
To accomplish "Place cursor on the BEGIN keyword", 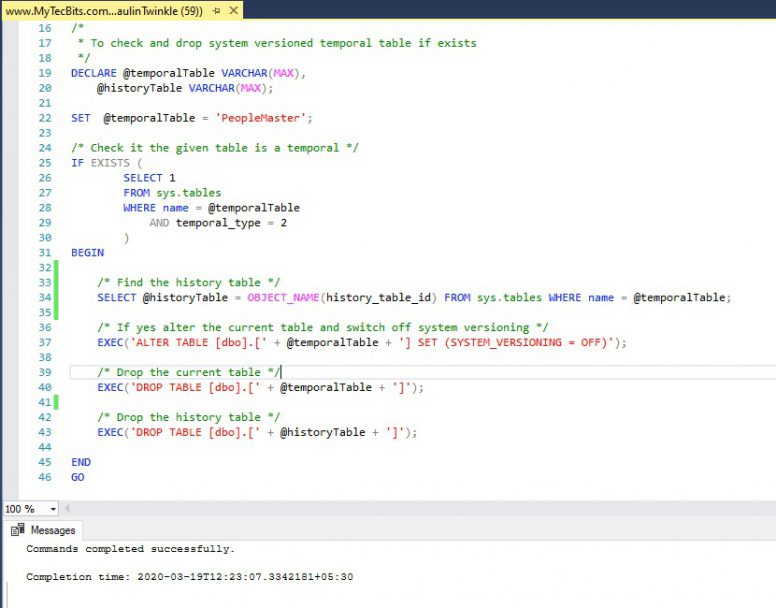I will click(x=87, y=252).
